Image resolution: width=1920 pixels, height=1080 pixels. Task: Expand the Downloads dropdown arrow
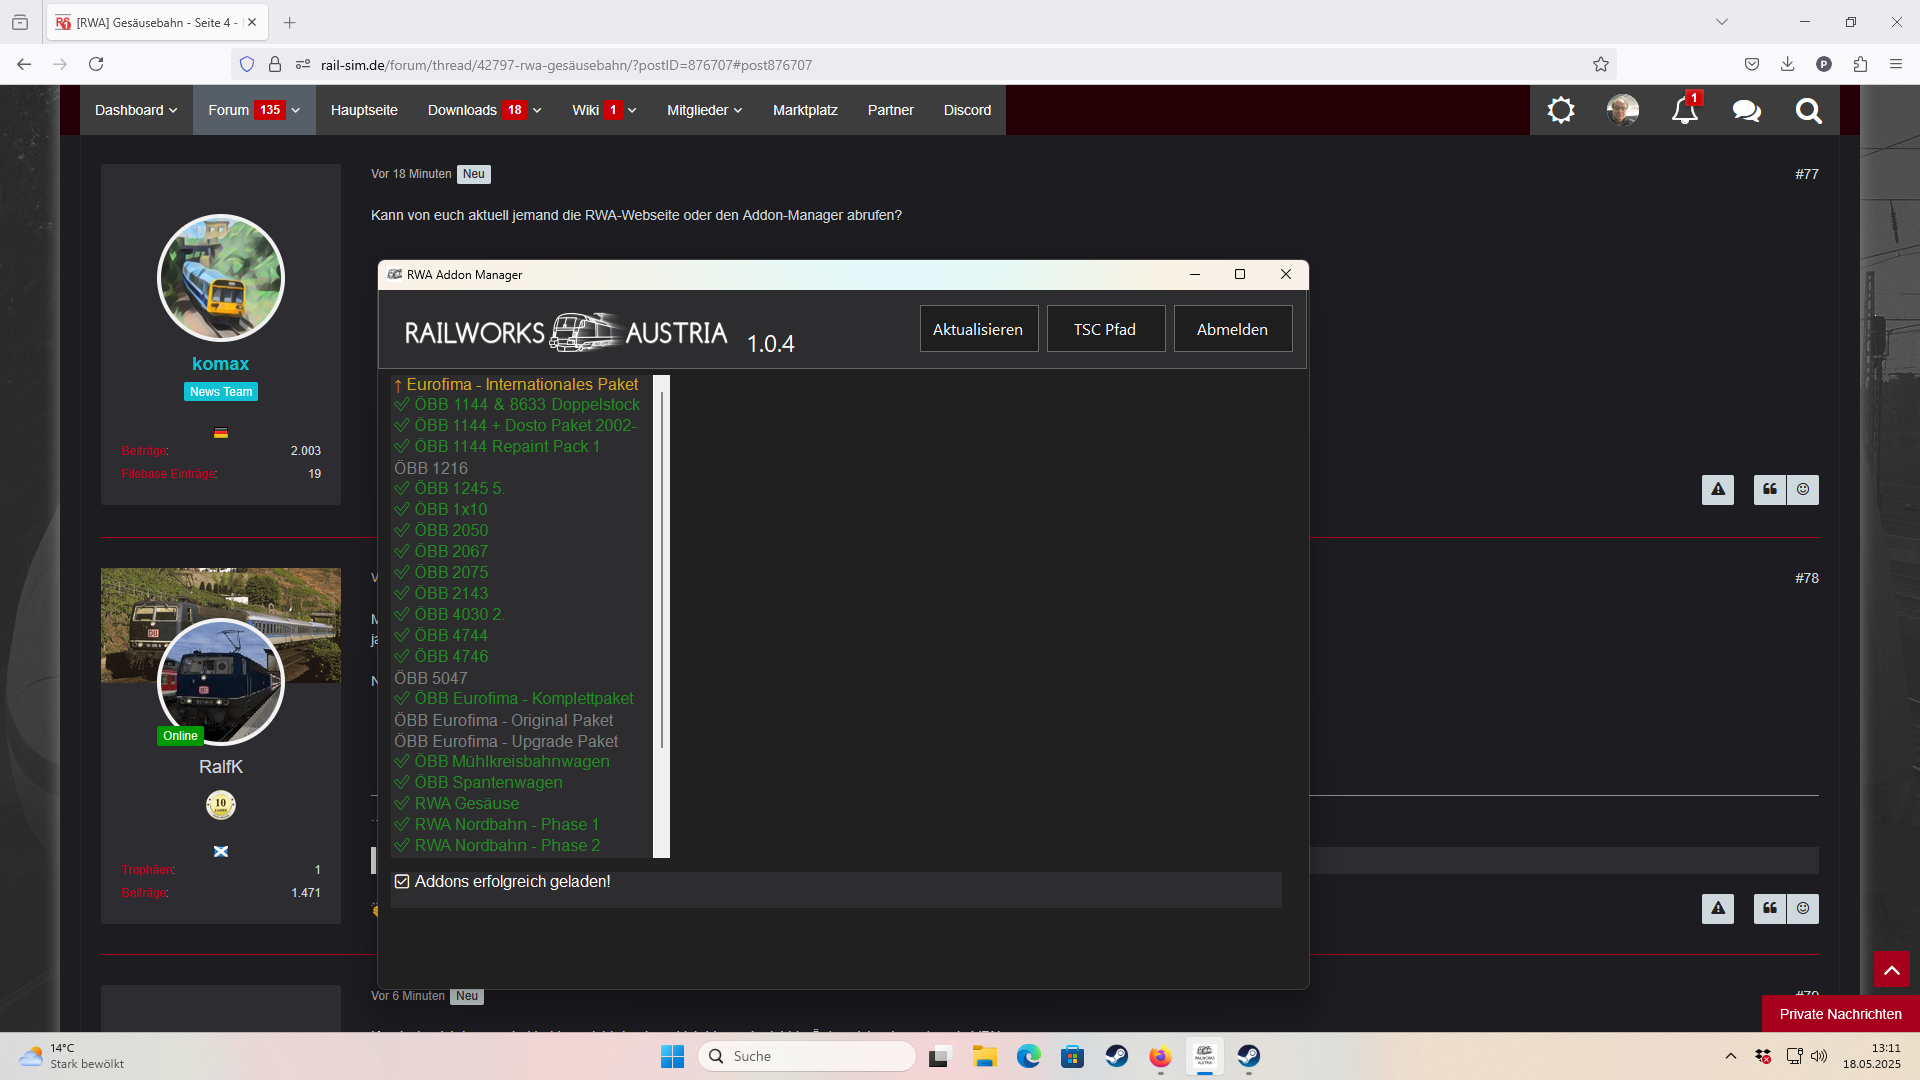(x=537, y=111)
